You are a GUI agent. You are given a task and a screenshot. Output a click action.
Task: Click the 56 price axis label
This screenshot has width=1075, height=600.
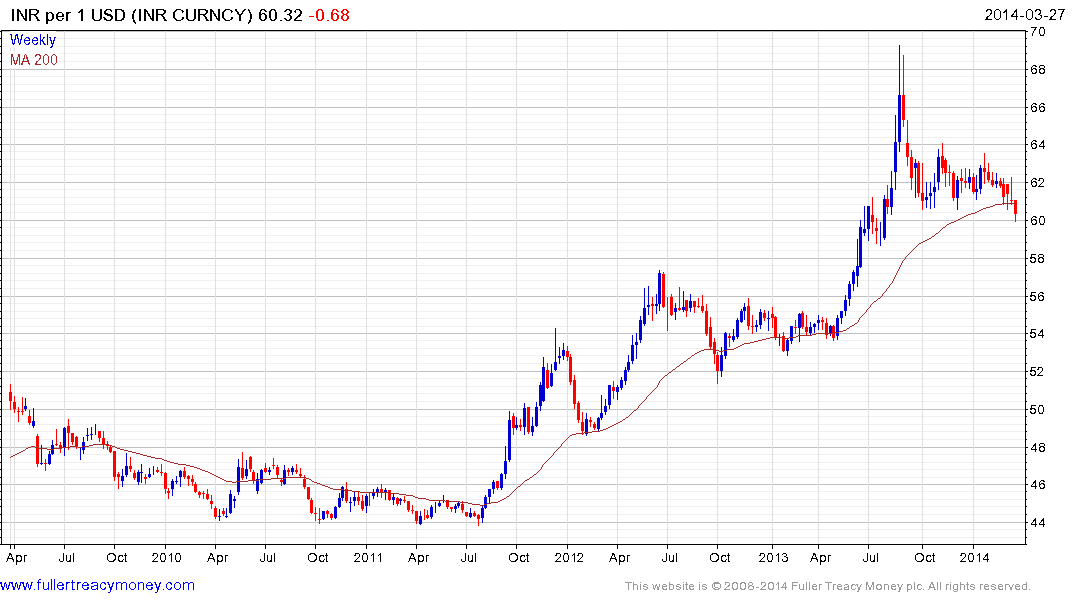(1037, 297)
